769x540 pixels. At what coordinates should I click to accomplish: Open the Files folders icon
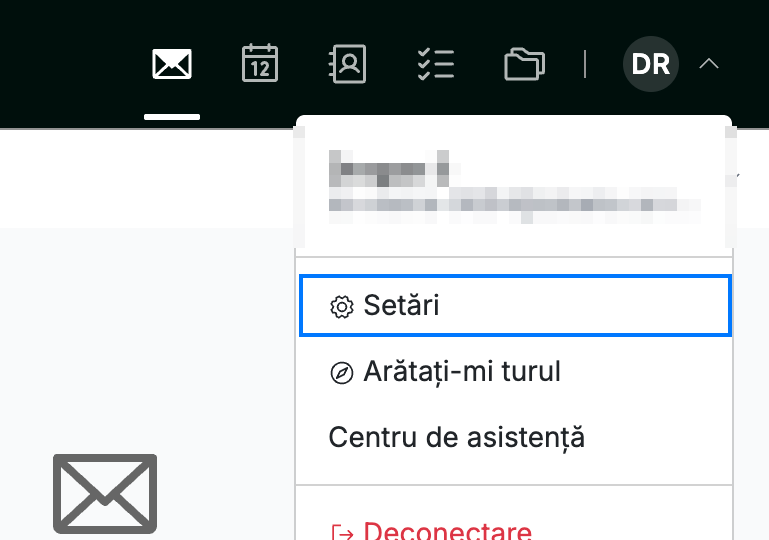click(x=524, y=64)
